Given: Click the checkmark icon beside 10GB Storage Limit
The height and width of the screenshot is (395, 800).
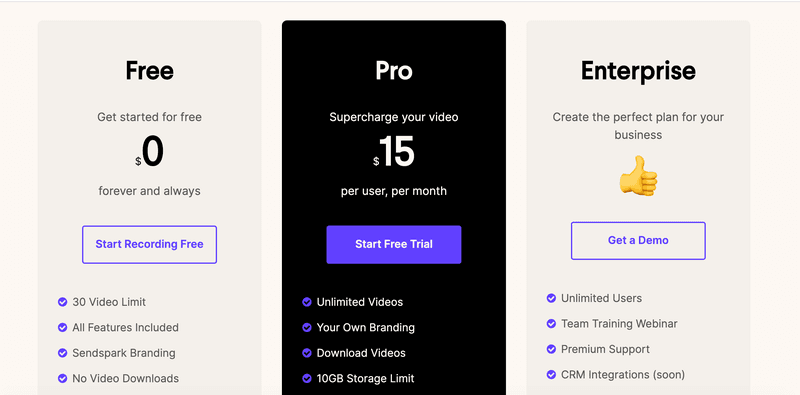Looking at the screenshot, I should point(307,379).
